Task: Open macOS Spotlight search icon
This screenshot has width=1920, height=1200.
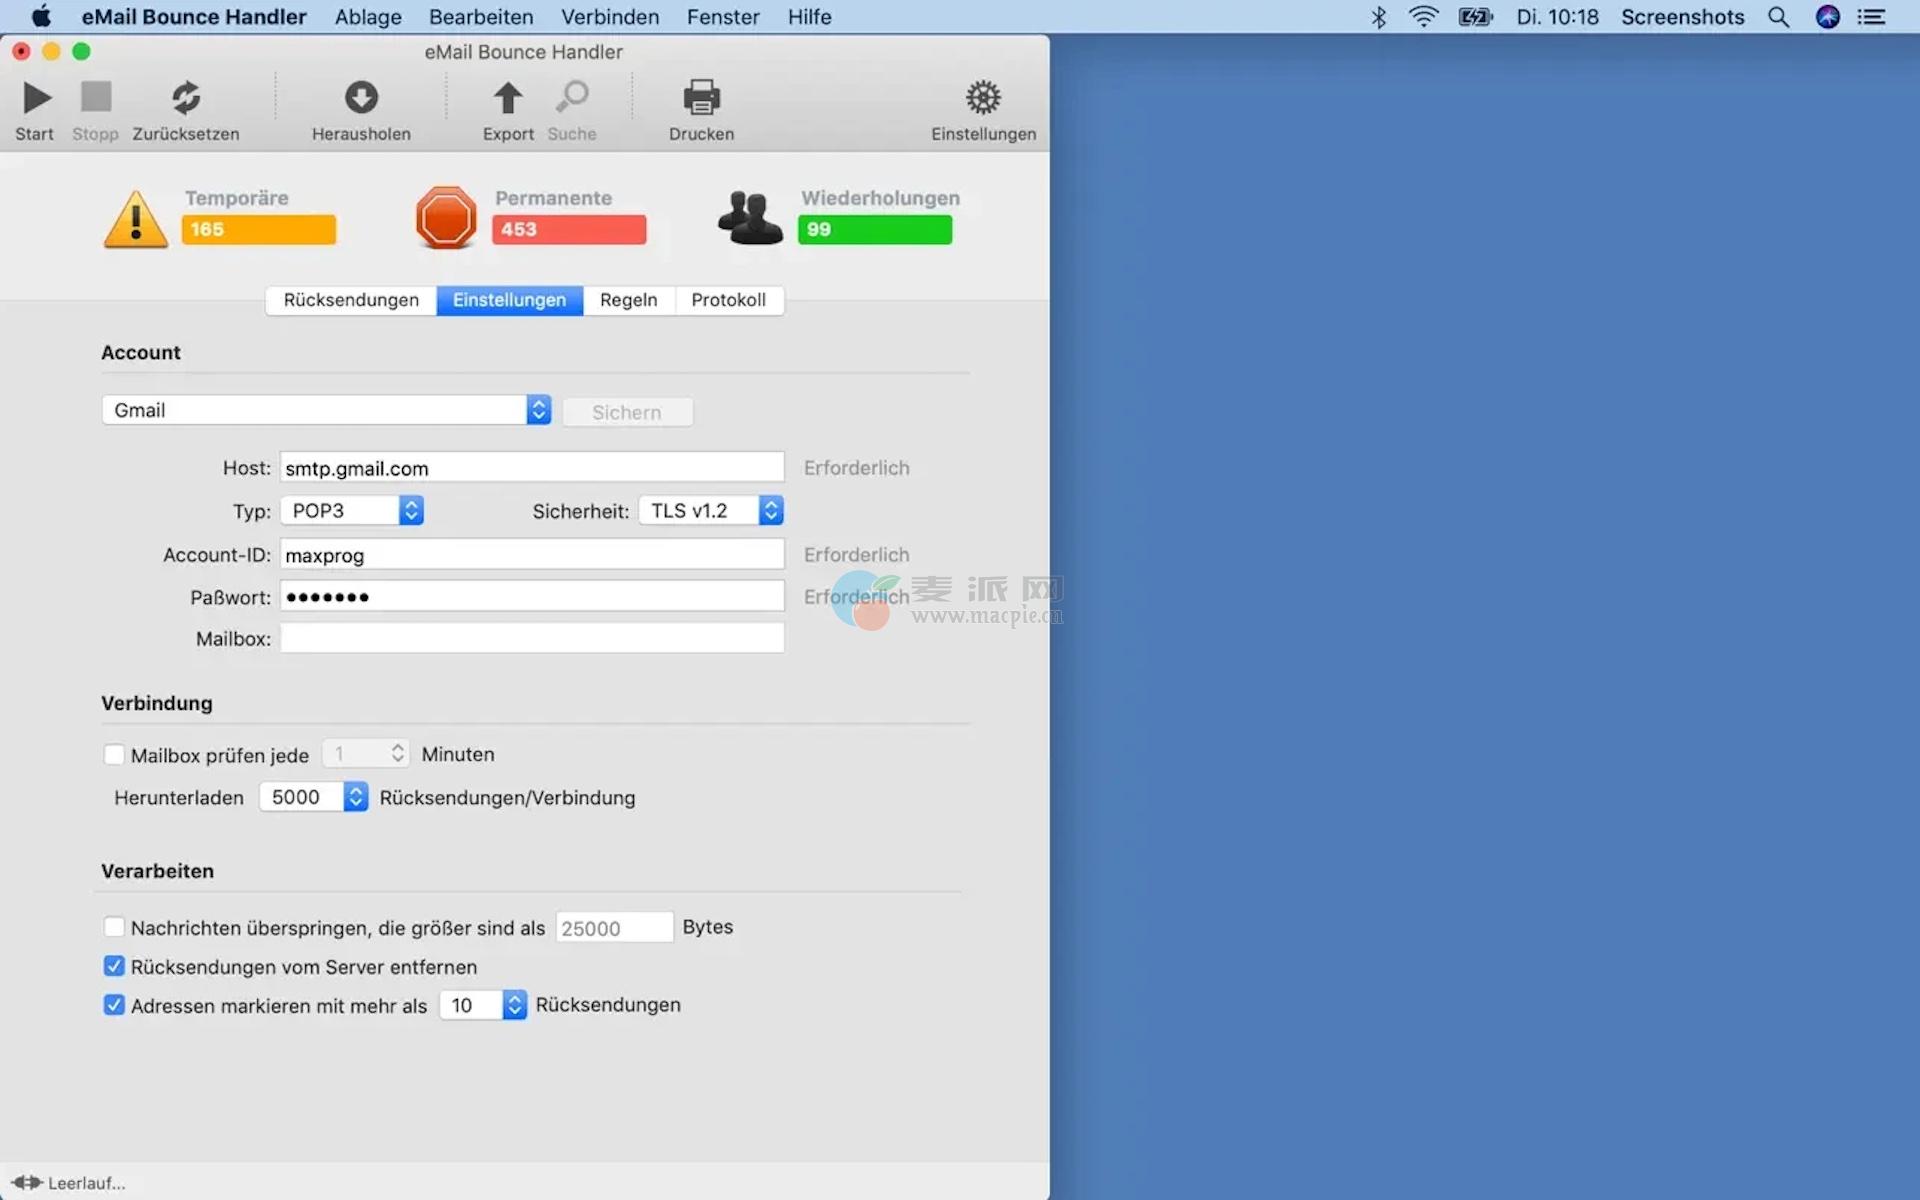Action: [1778, 17]
